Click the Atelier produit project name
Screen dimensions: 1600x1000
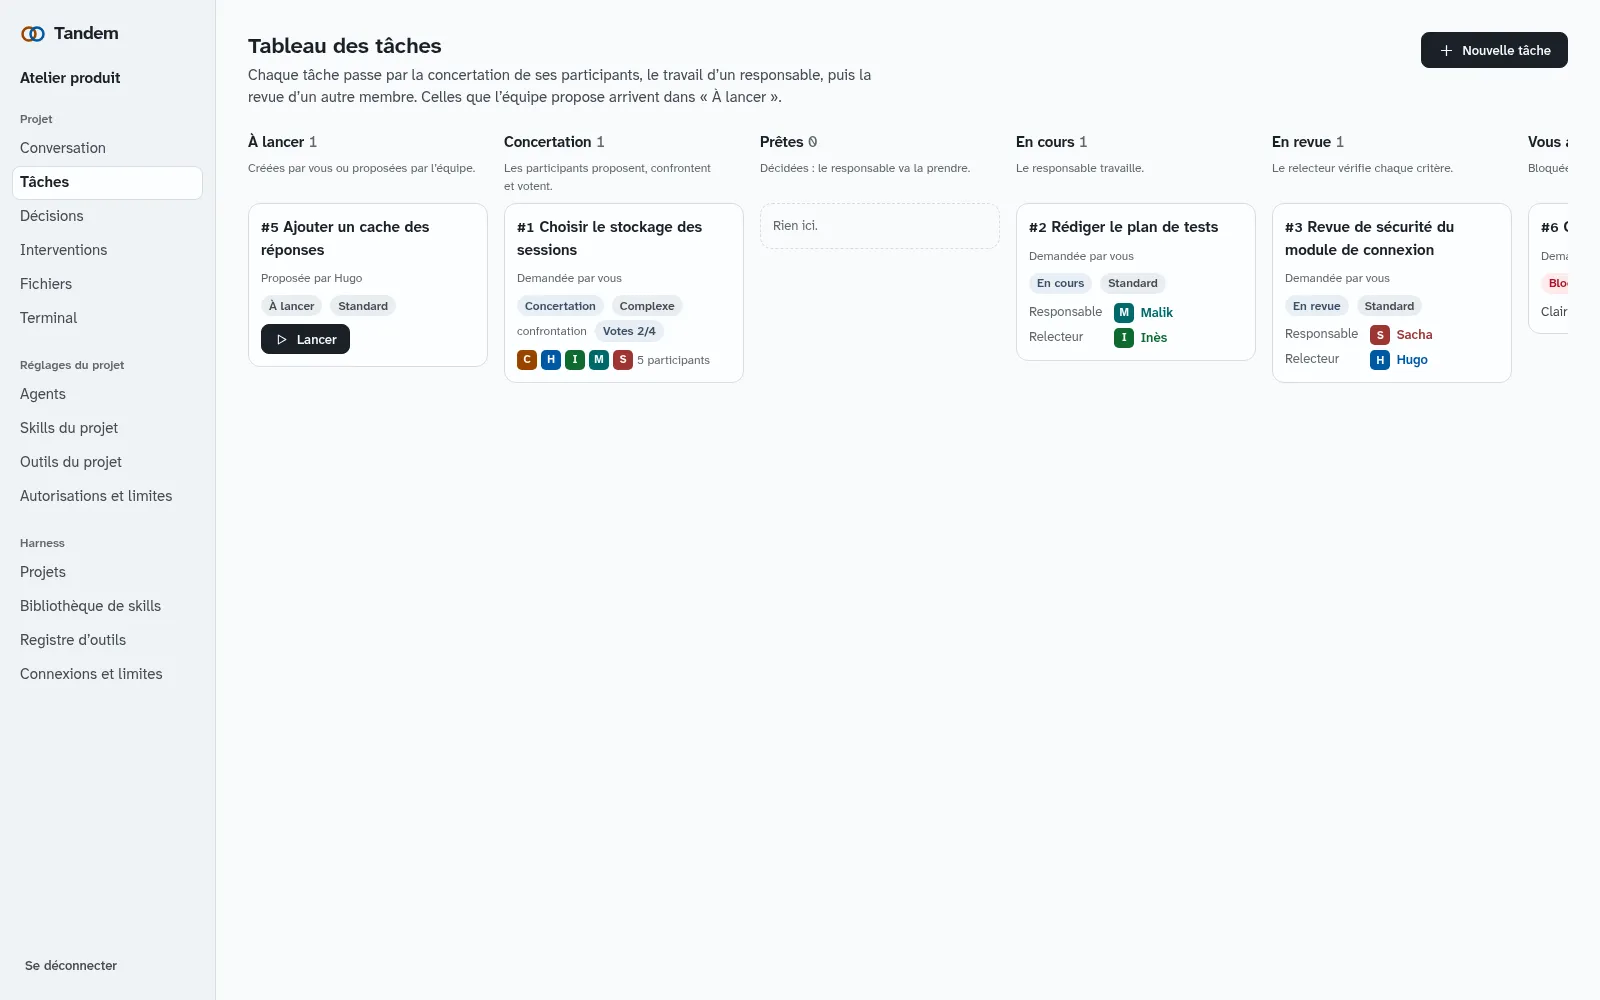pyautogui.click(x=70, y=78)
